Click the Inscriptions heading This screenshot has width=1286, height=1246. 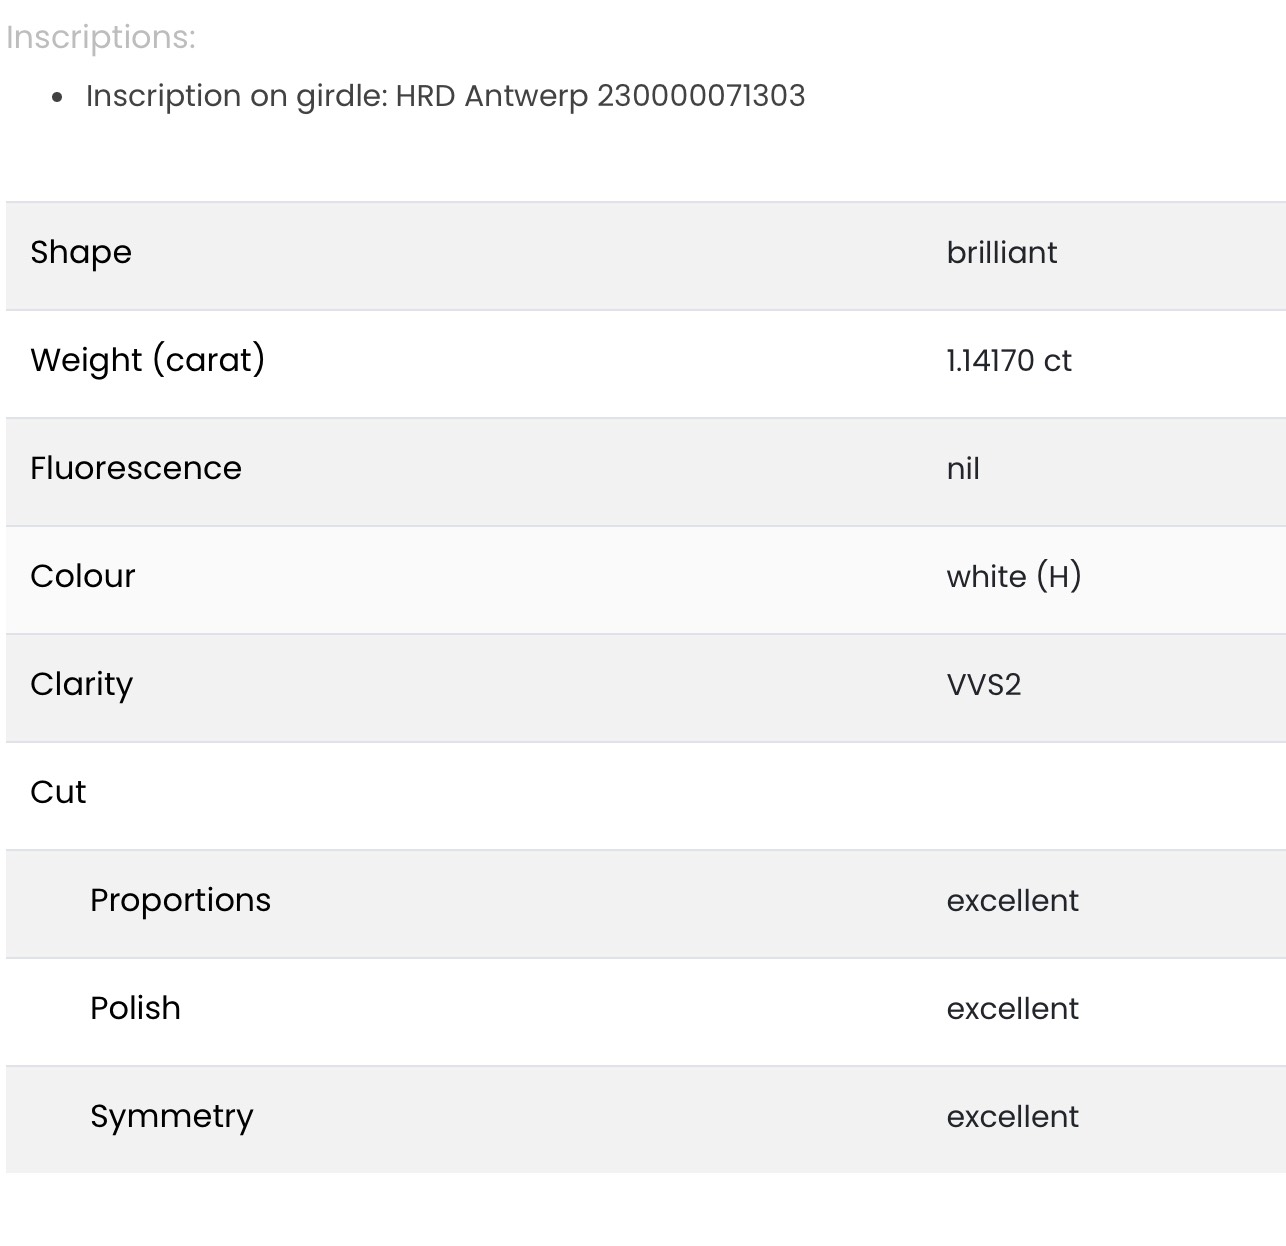tap(101, 38)
